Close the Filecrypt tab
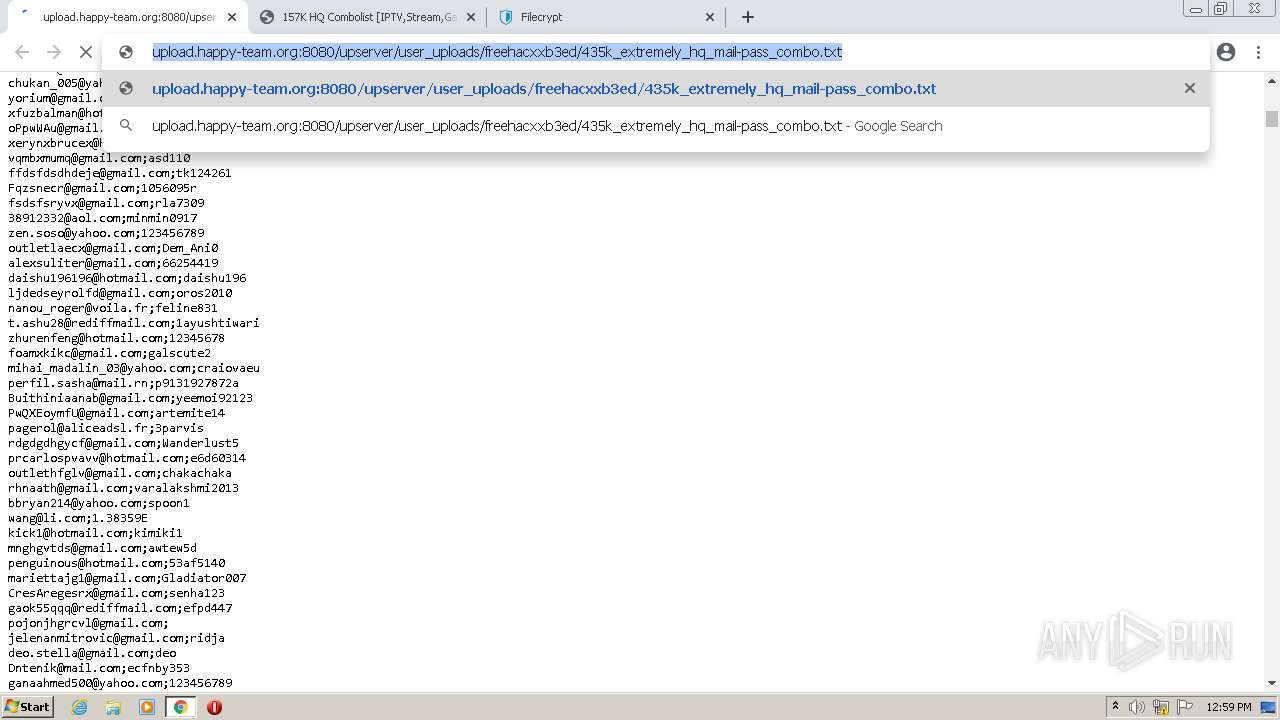Screen dimensions: 1280x720 [x=710, y=17]
